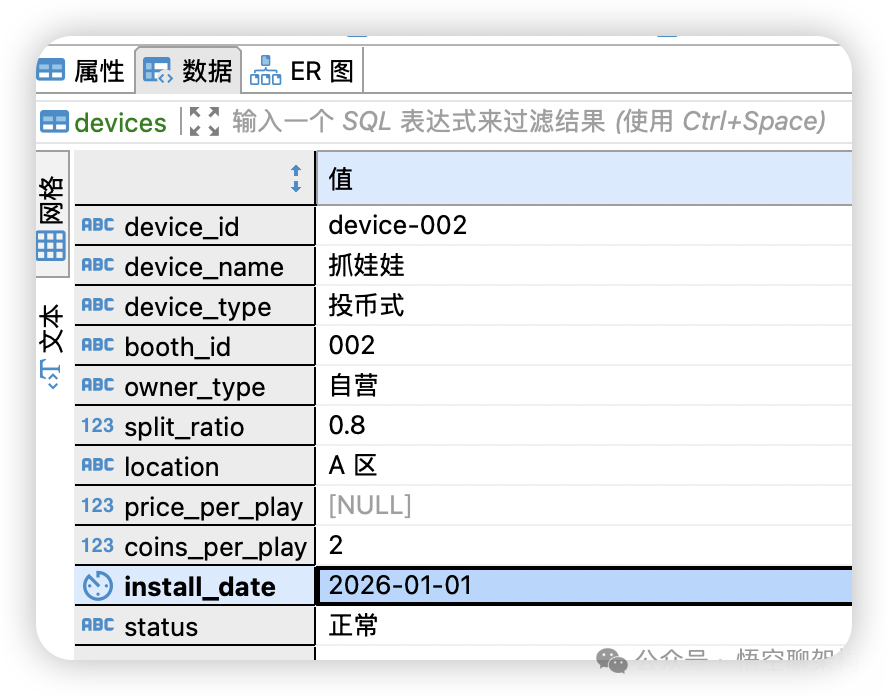Select the status row label

[x=194, y=626]
